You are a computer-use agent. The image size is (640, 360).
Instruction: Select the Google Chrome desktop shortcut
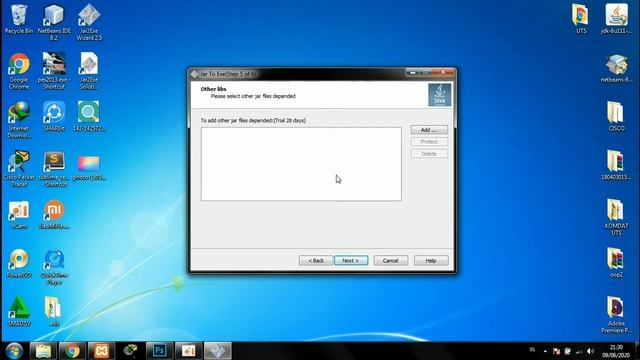click(x=19, y=71)
